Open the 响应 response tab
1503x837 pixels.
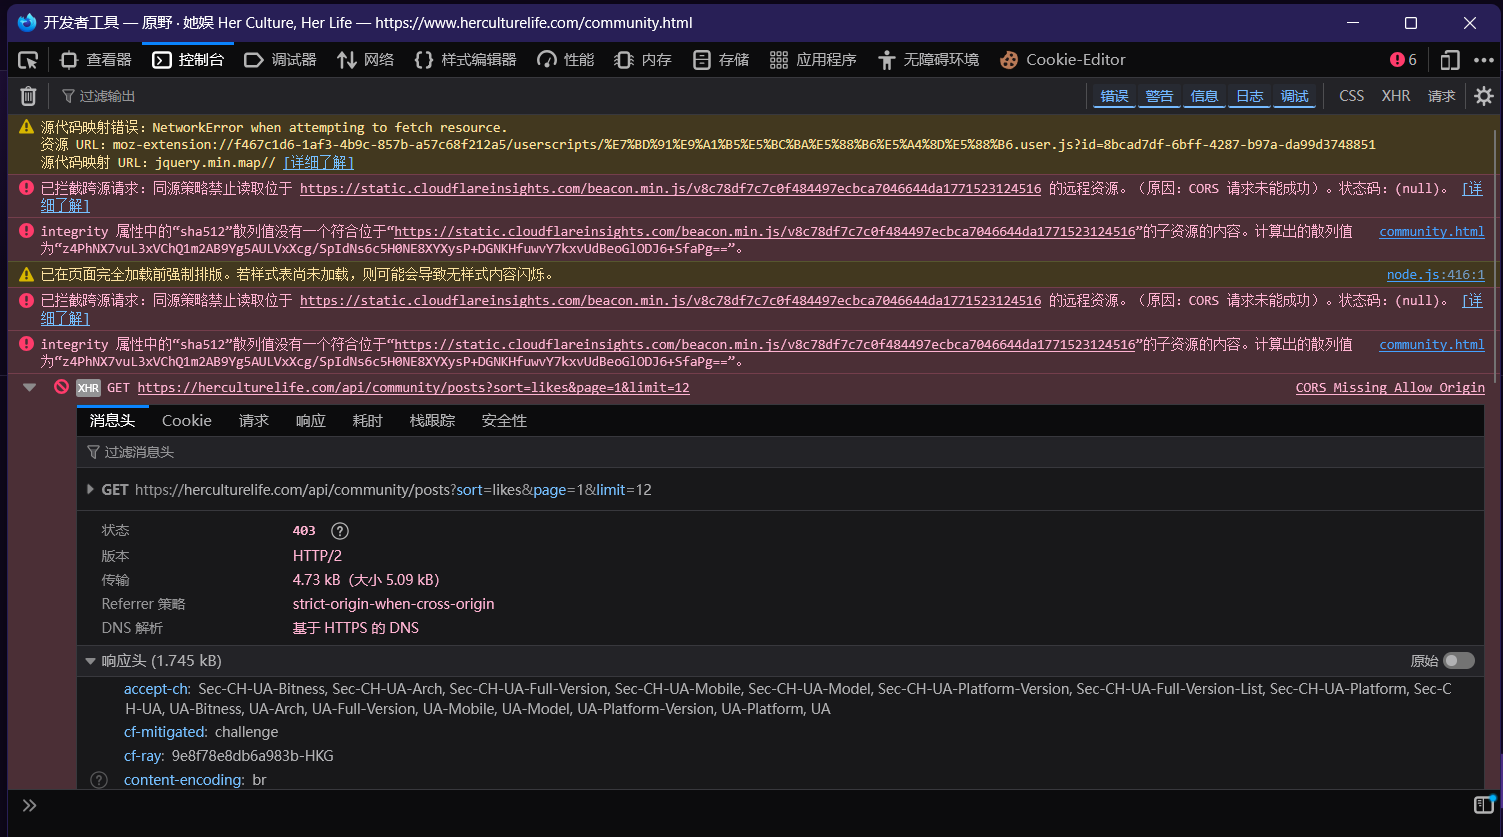310,421
